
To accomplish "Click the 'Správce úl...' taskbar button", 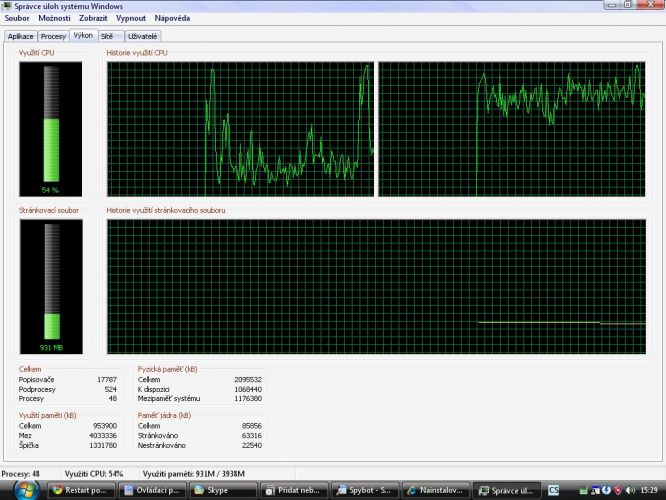I will coord(507,490).
